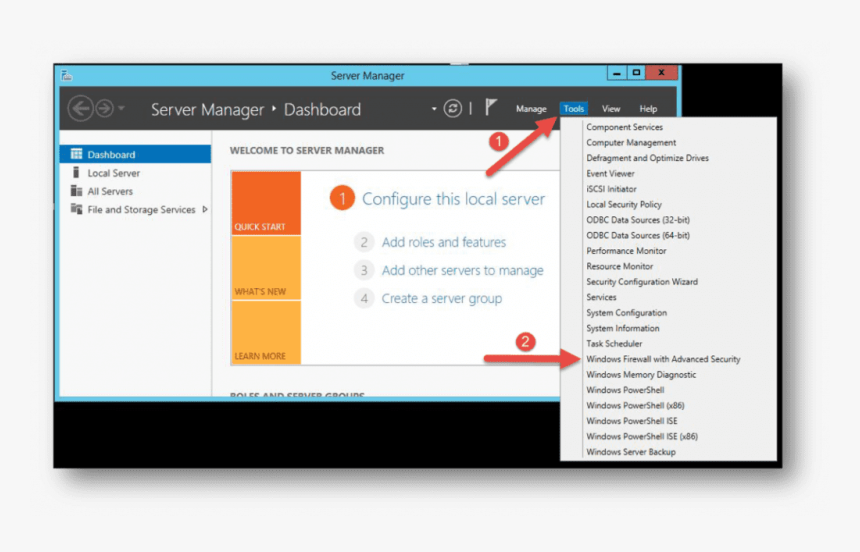This screenshot has width=860, height=552.
Task: Choose ODBC Data Sources (64-bit)
Action: point(638,235)
